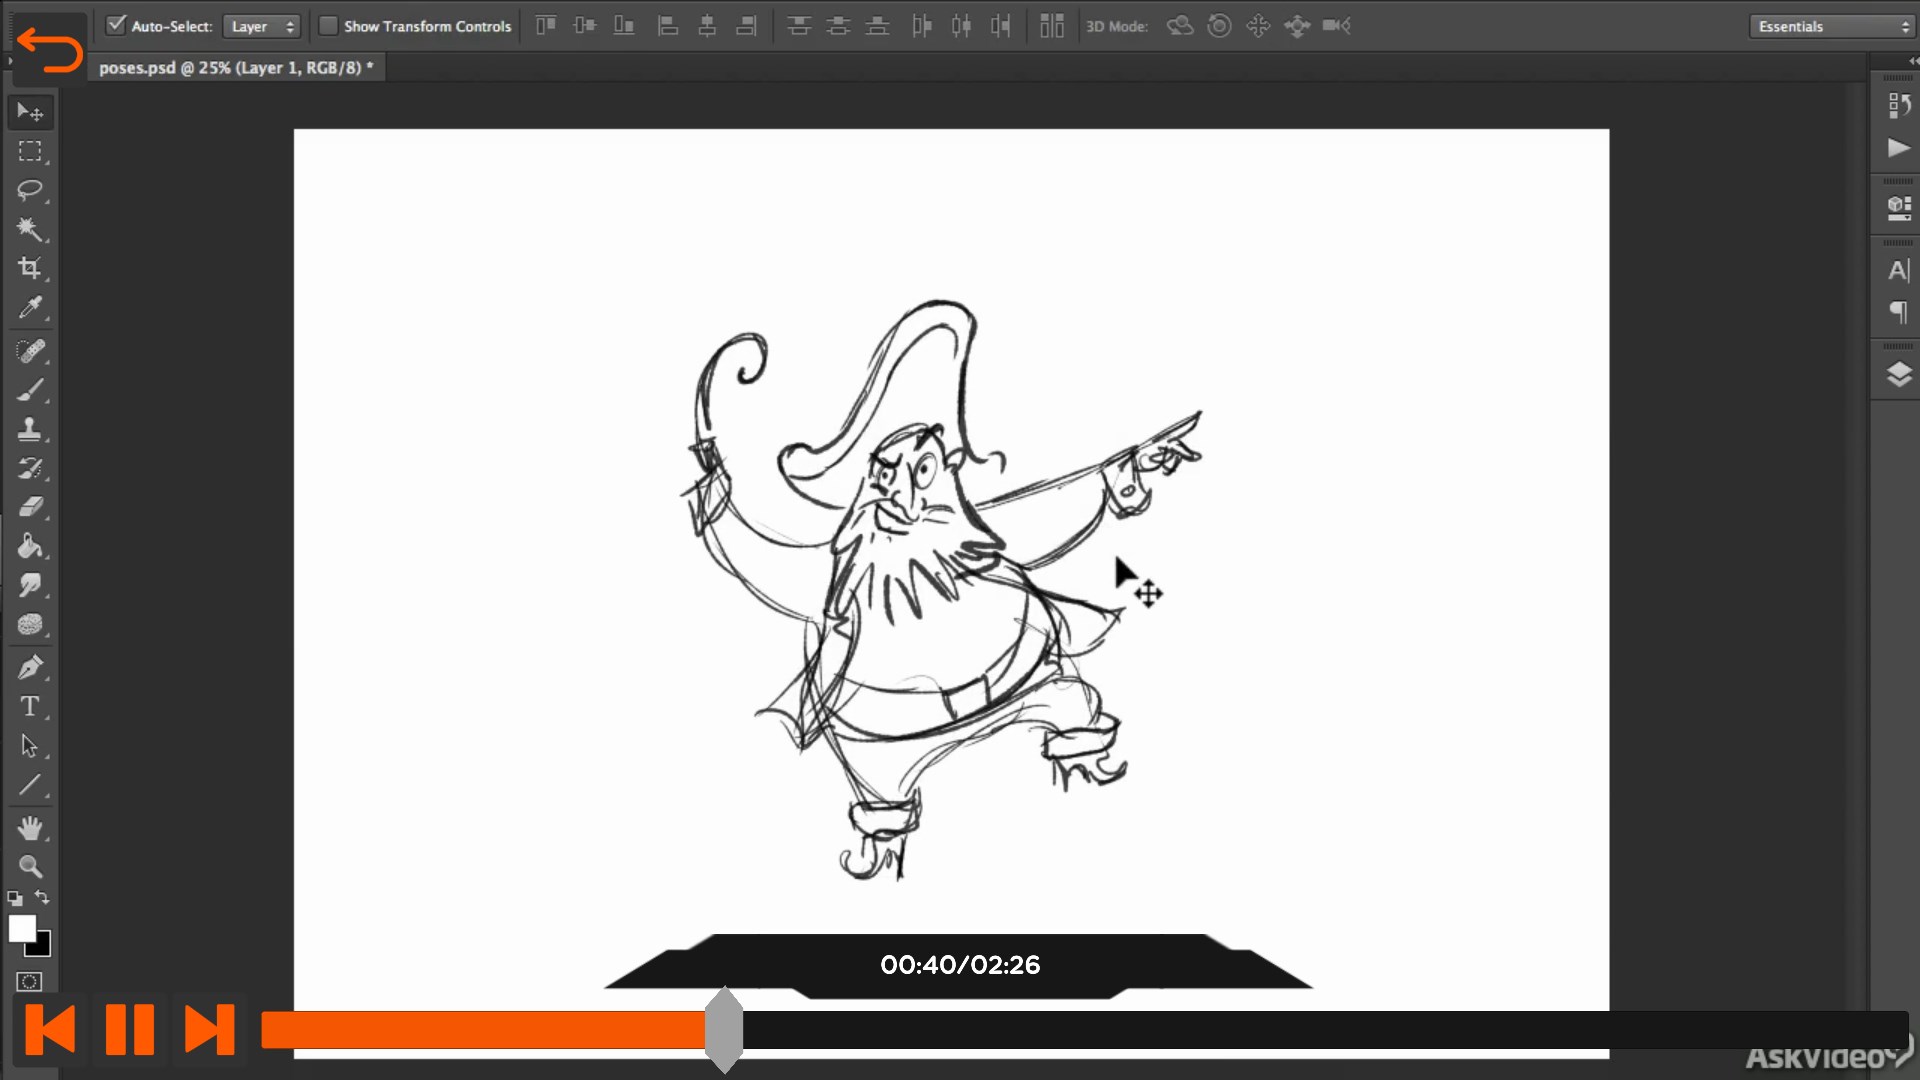Expand the collapsed right panel dock
The width and height of the screenshot is (1920, 1080).
pos(1913,61)
